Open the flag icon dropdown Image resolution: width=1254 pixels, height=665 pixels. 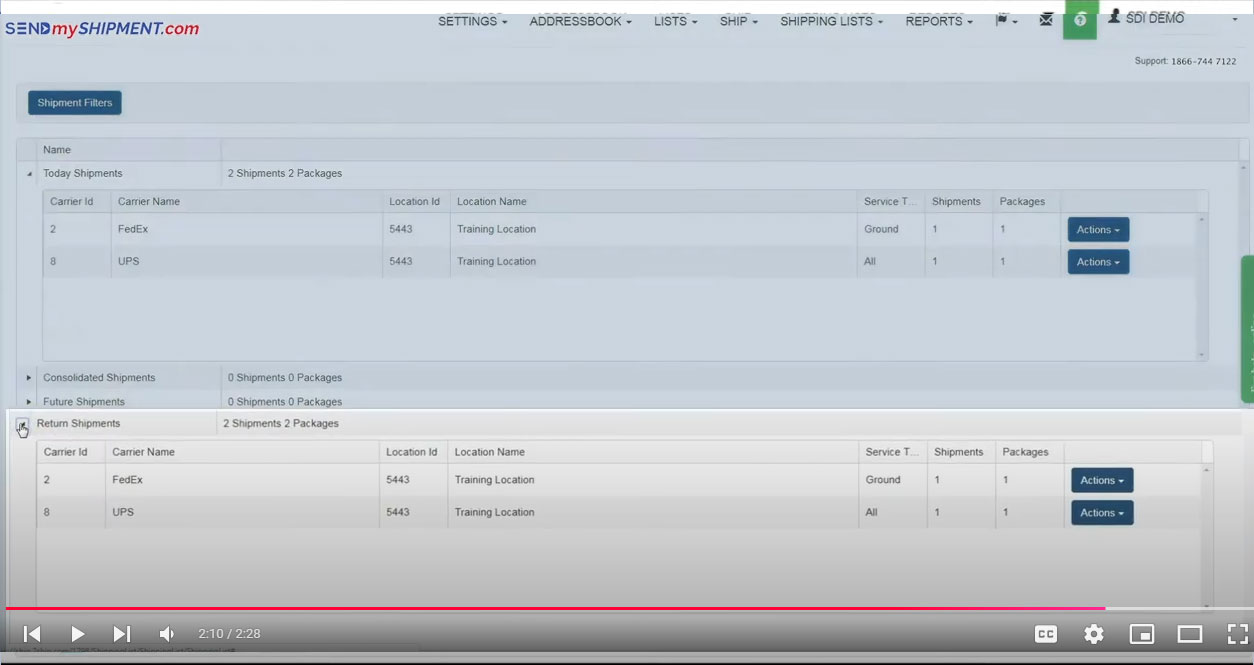click(1005, 21)
